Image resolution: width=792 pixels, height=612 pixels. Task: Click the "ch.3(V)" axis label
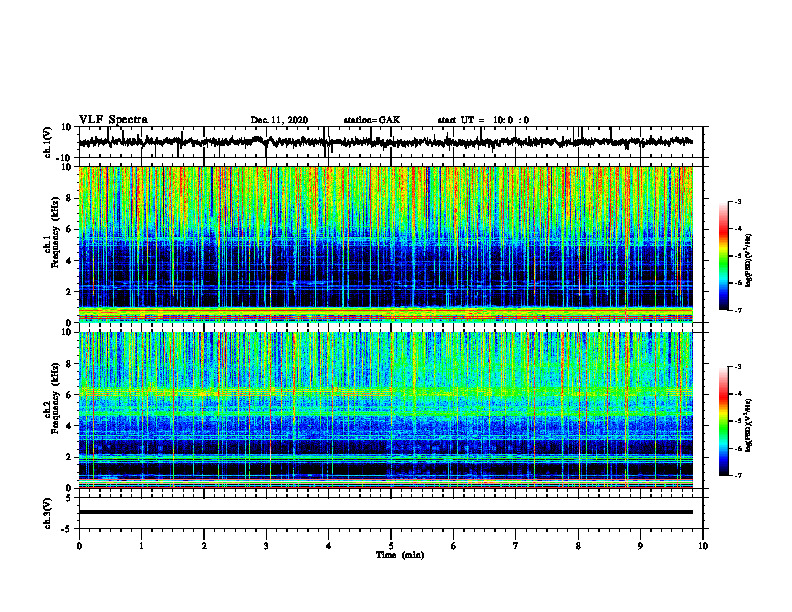[x=48, y=513]
